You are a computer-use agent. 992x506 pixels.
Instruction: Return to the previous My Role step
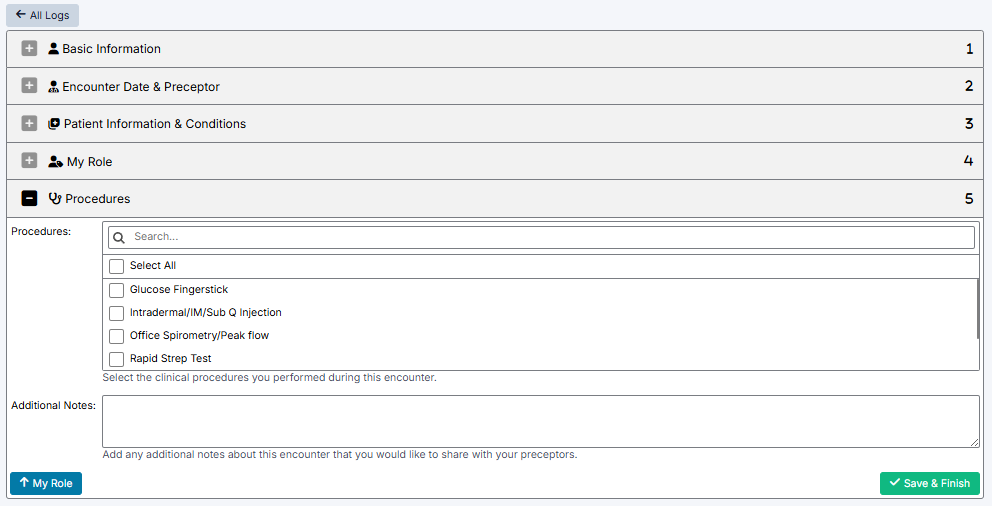(46, 484)
